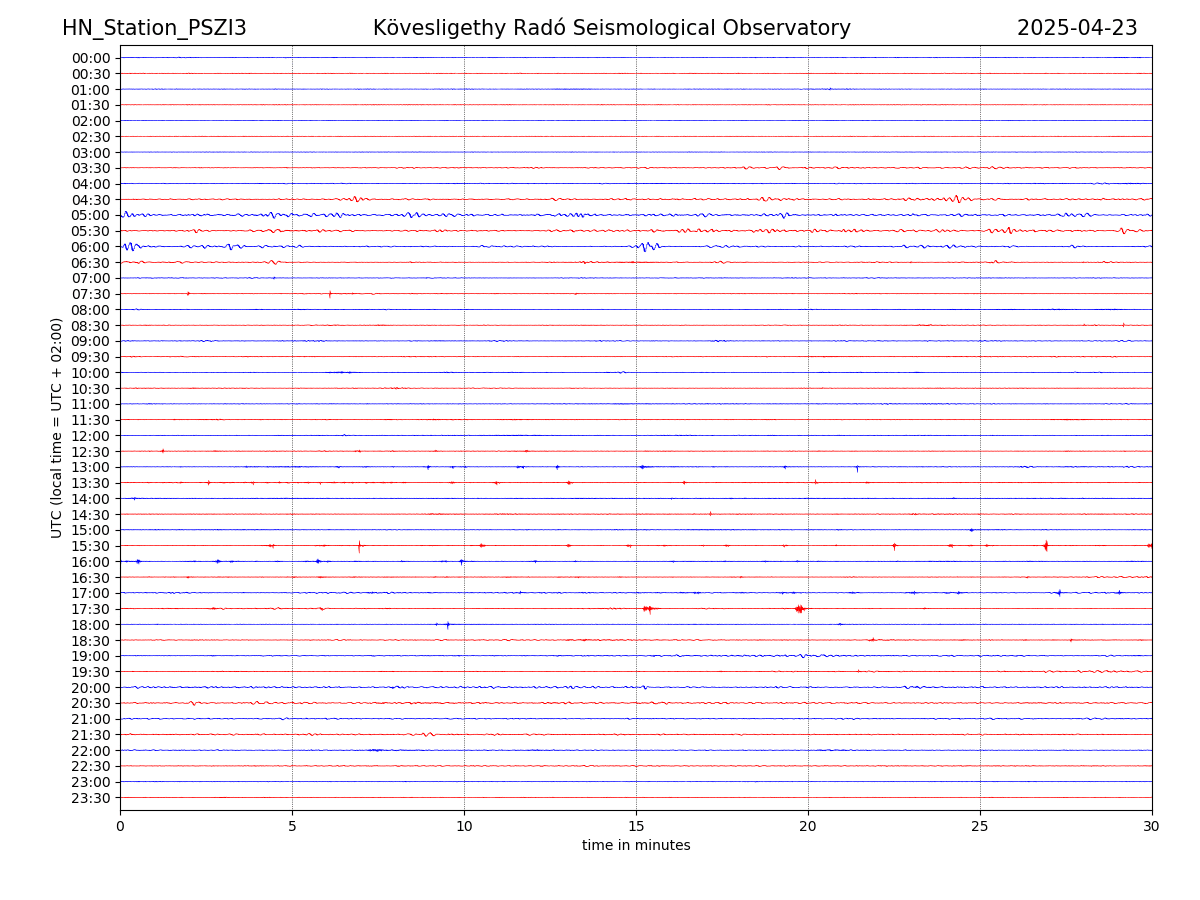Click the large red spike on 15:30 trace
Viewport: 1200px width, 900px height.
coord(1046,545)
